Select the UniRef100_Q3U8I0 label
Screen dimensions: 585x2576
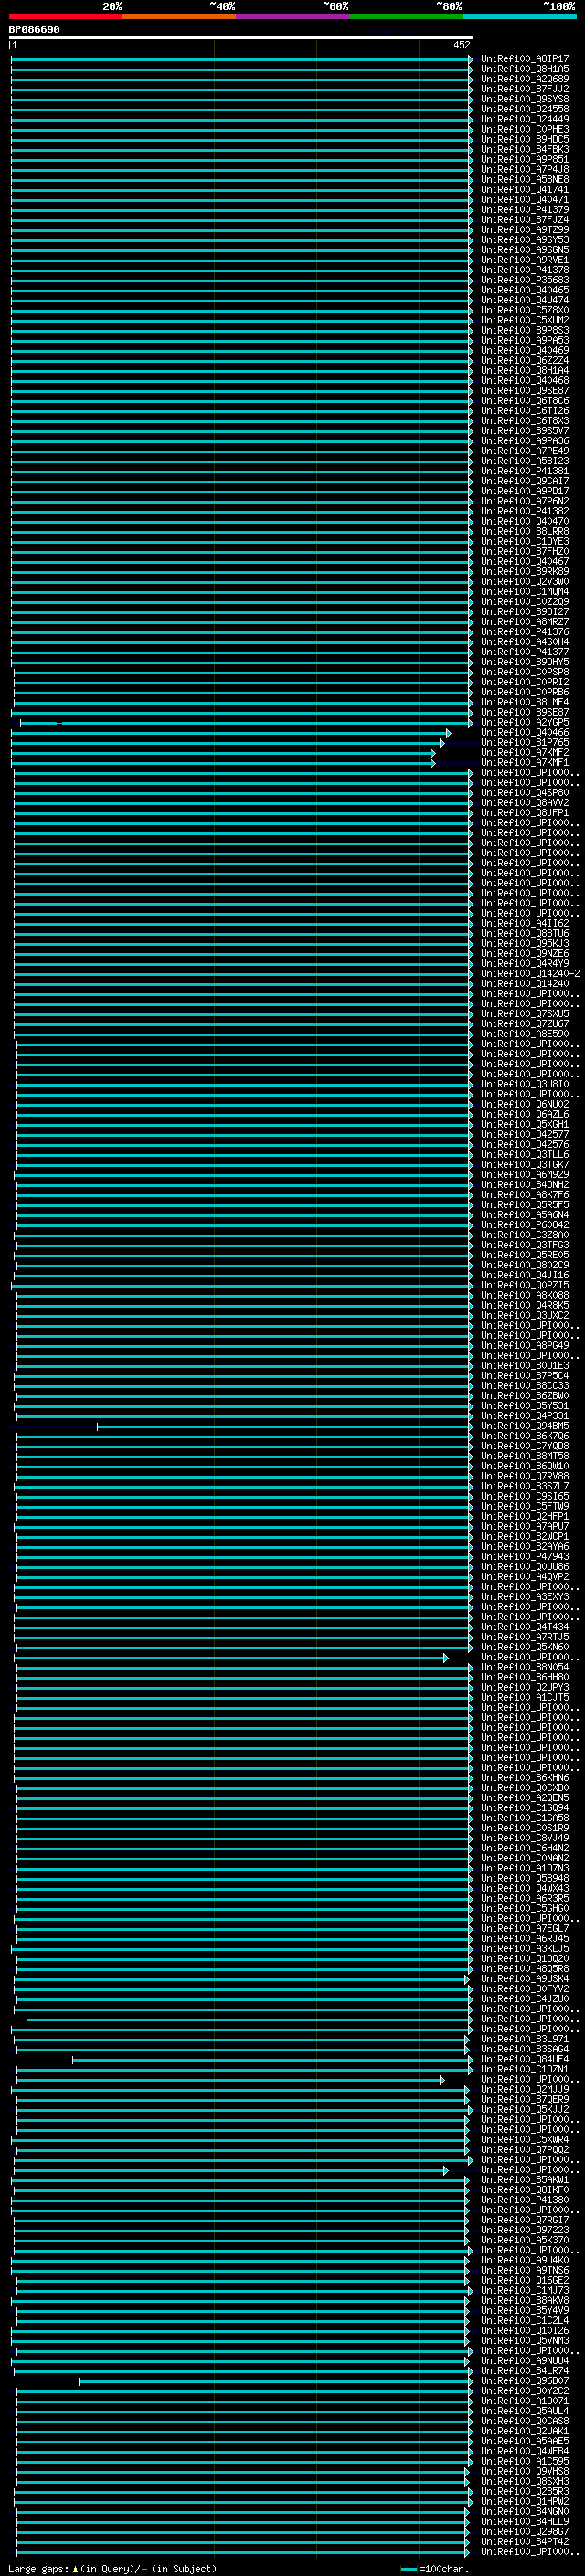point(524,1084)
